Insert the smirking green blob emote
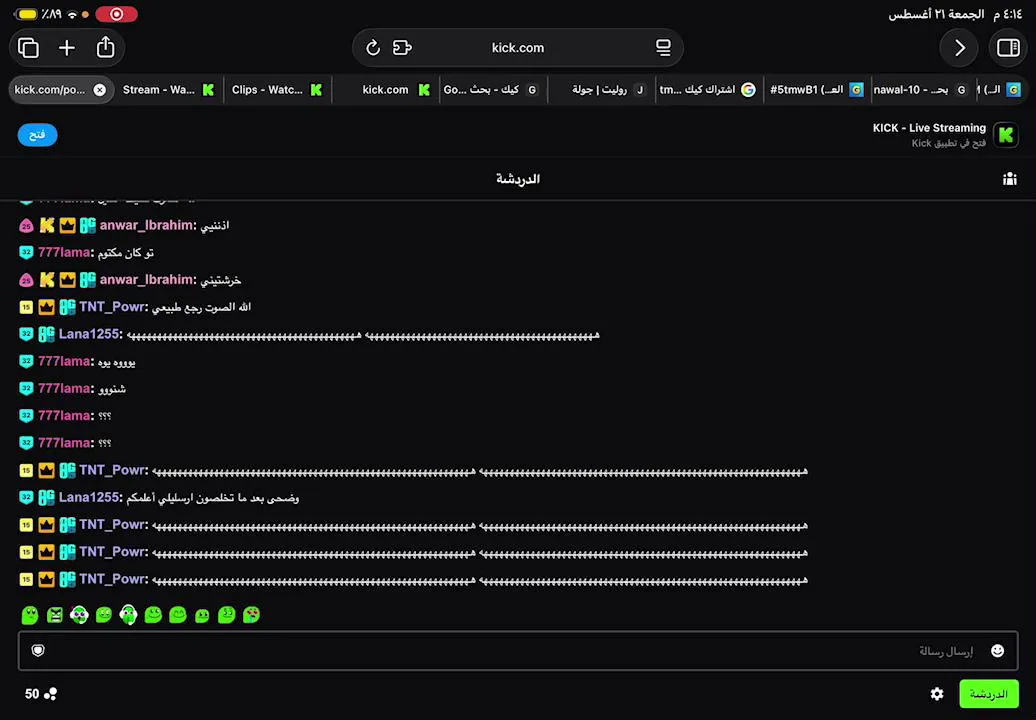 click(x=104, y=616)
